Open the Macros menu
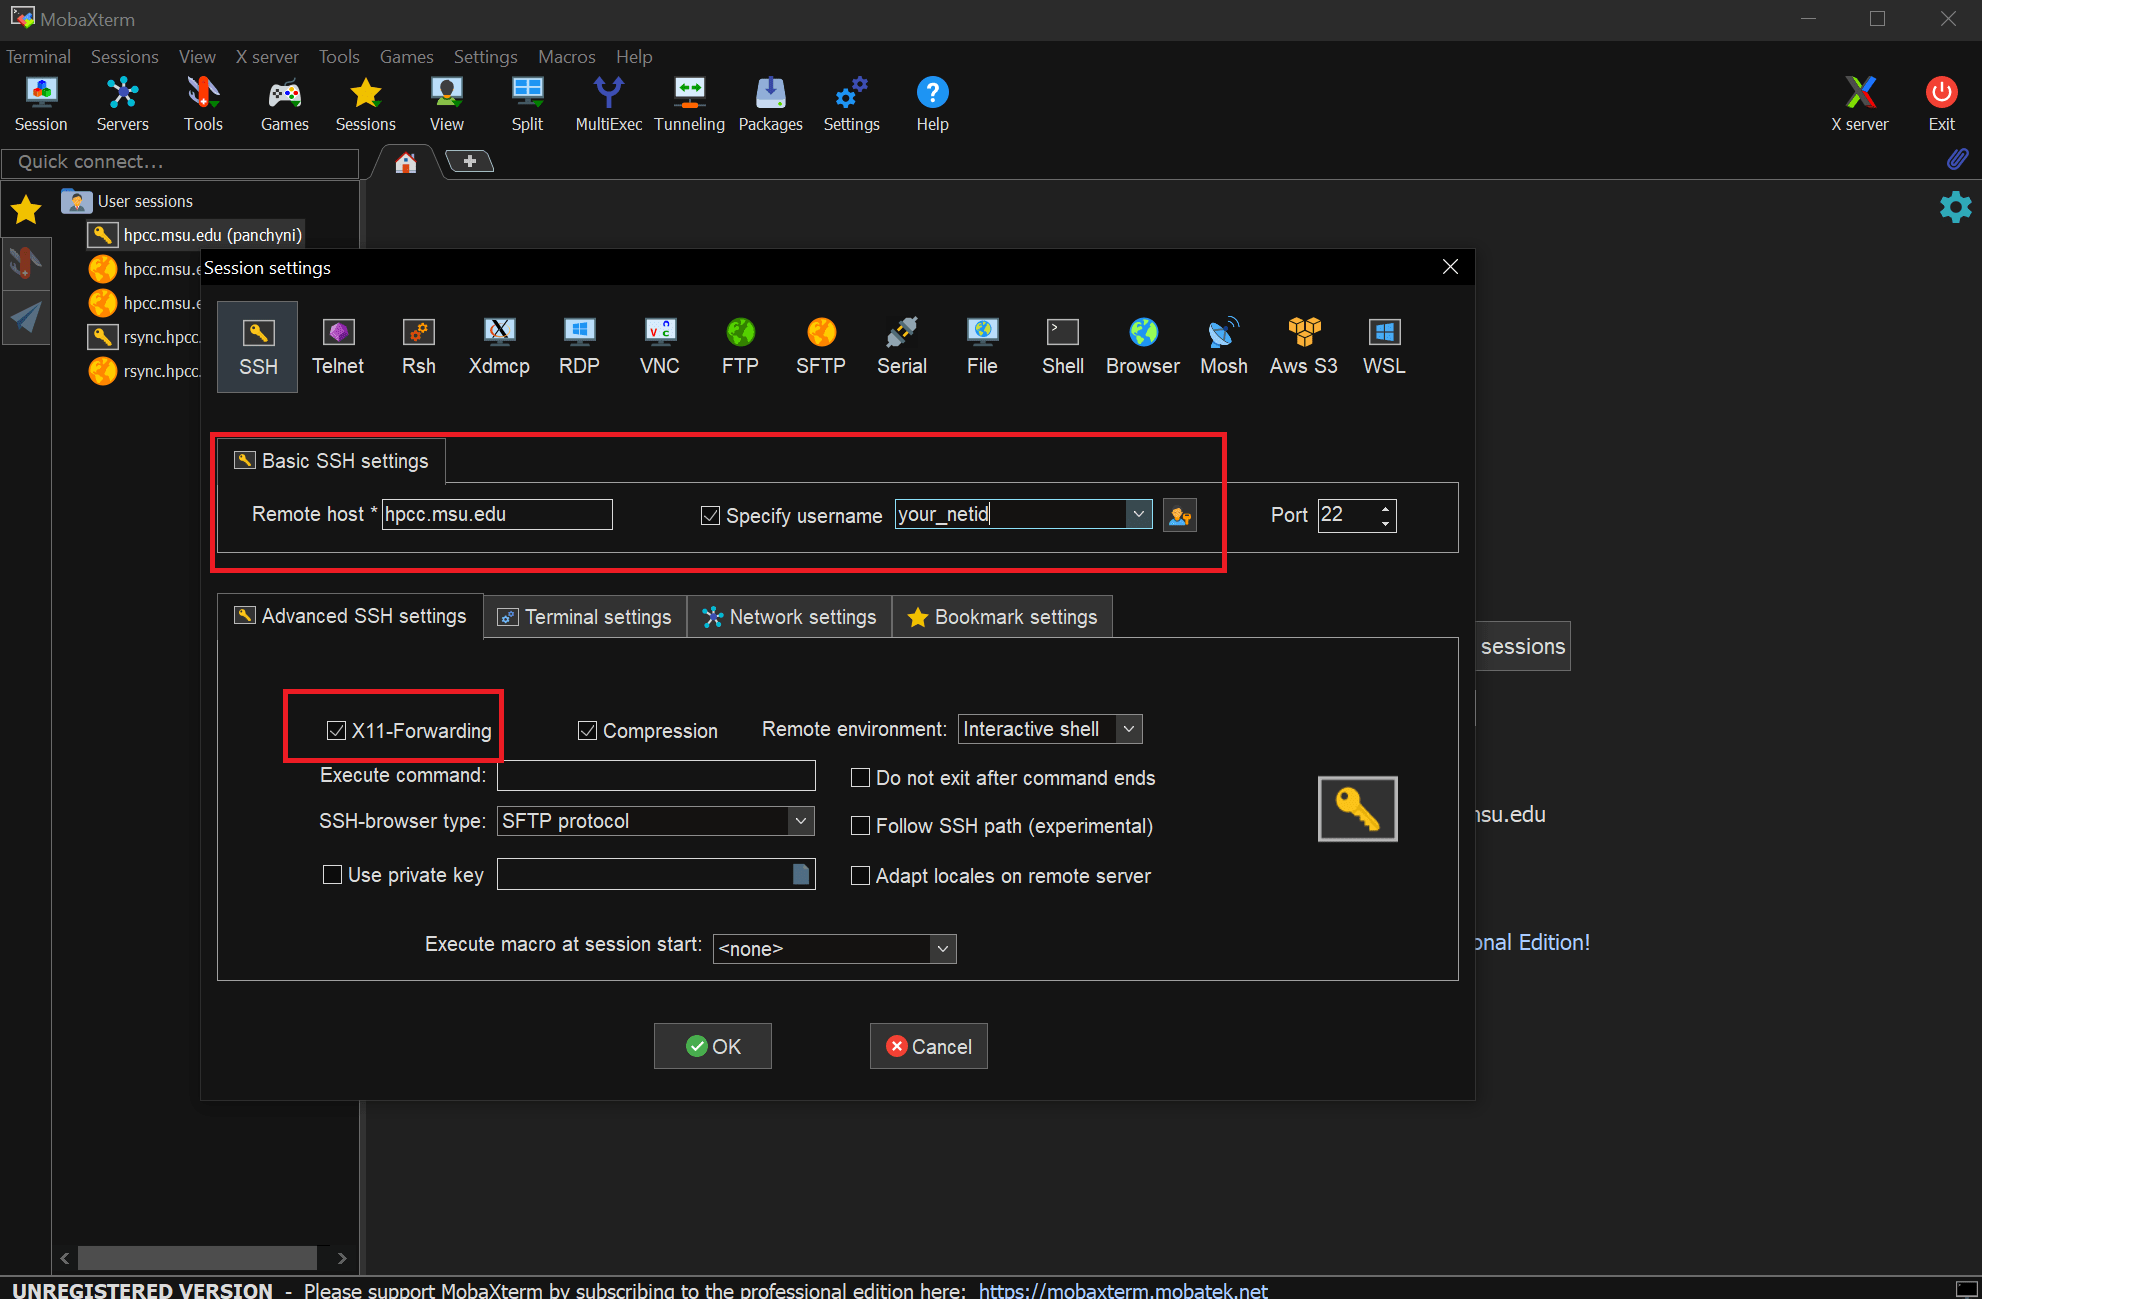The width and height of the screenshot is (2141, 1299). click(x=566, y=57)
